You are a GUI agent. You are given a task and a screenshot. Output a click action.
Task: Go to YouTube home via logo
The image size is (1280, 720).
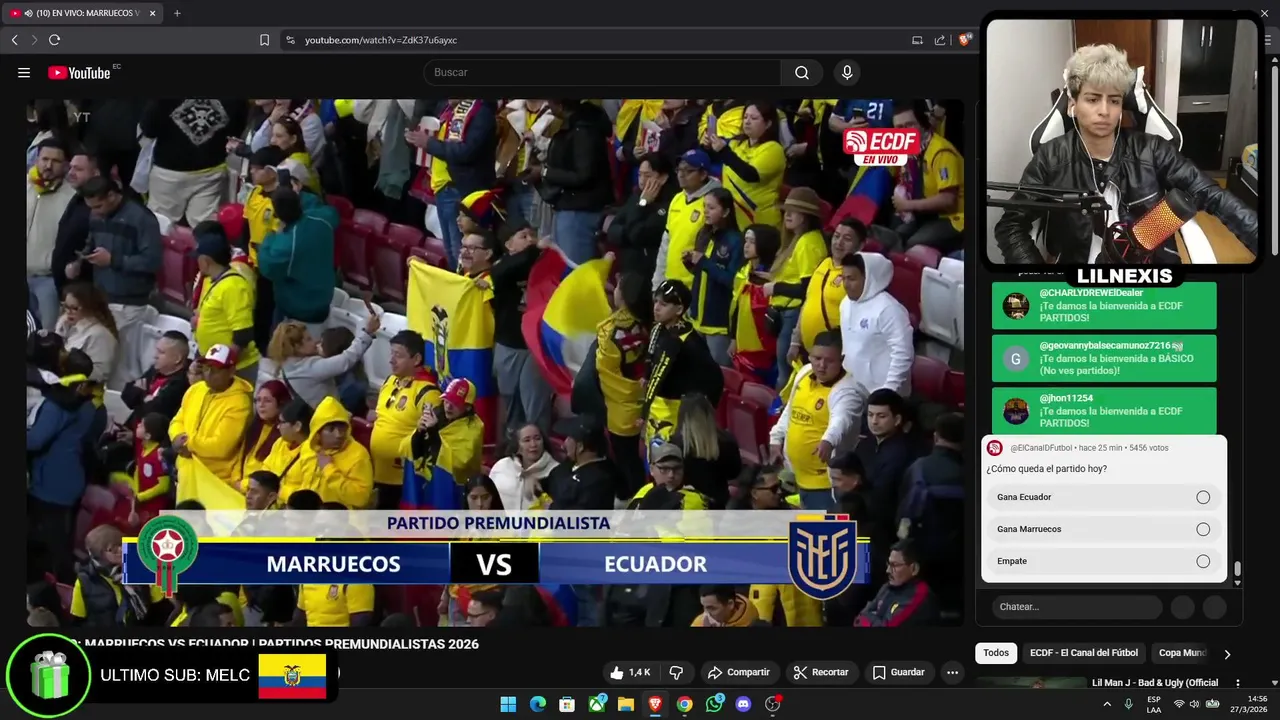[80, 72]
